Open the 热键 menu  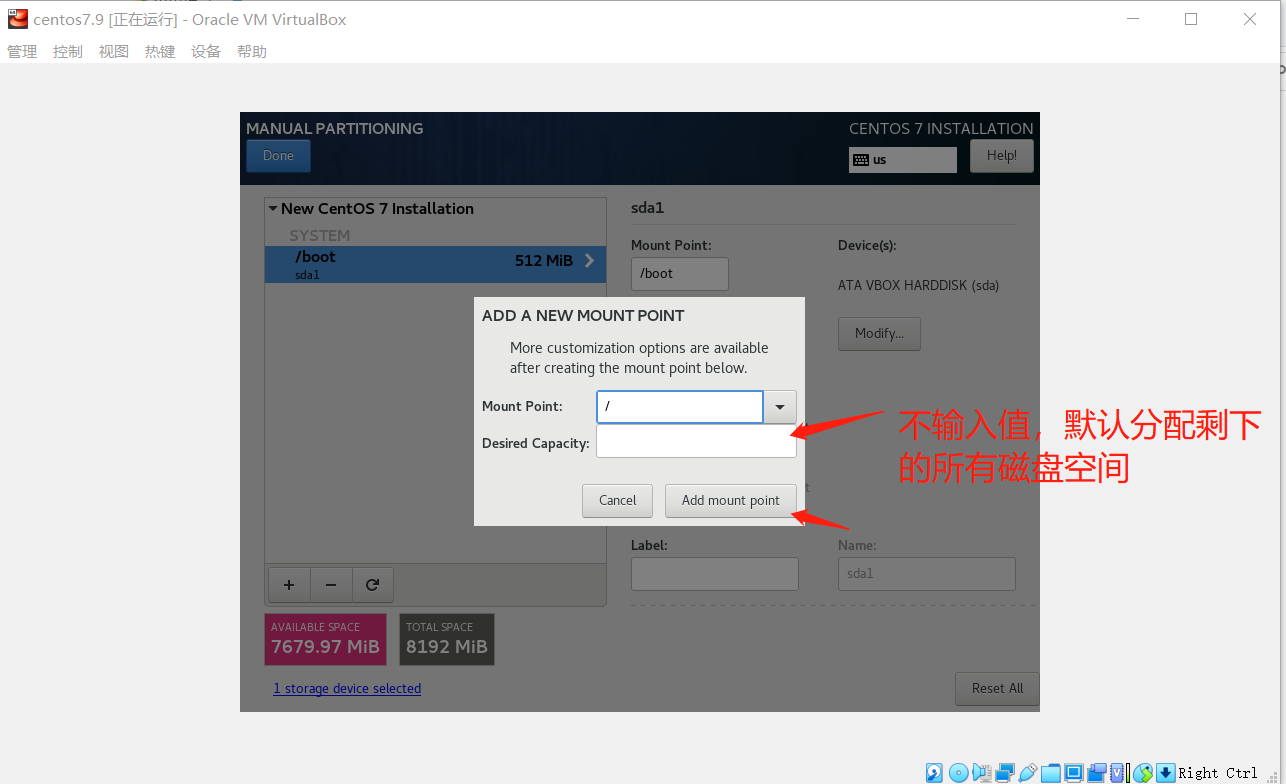tap(160, 52)
